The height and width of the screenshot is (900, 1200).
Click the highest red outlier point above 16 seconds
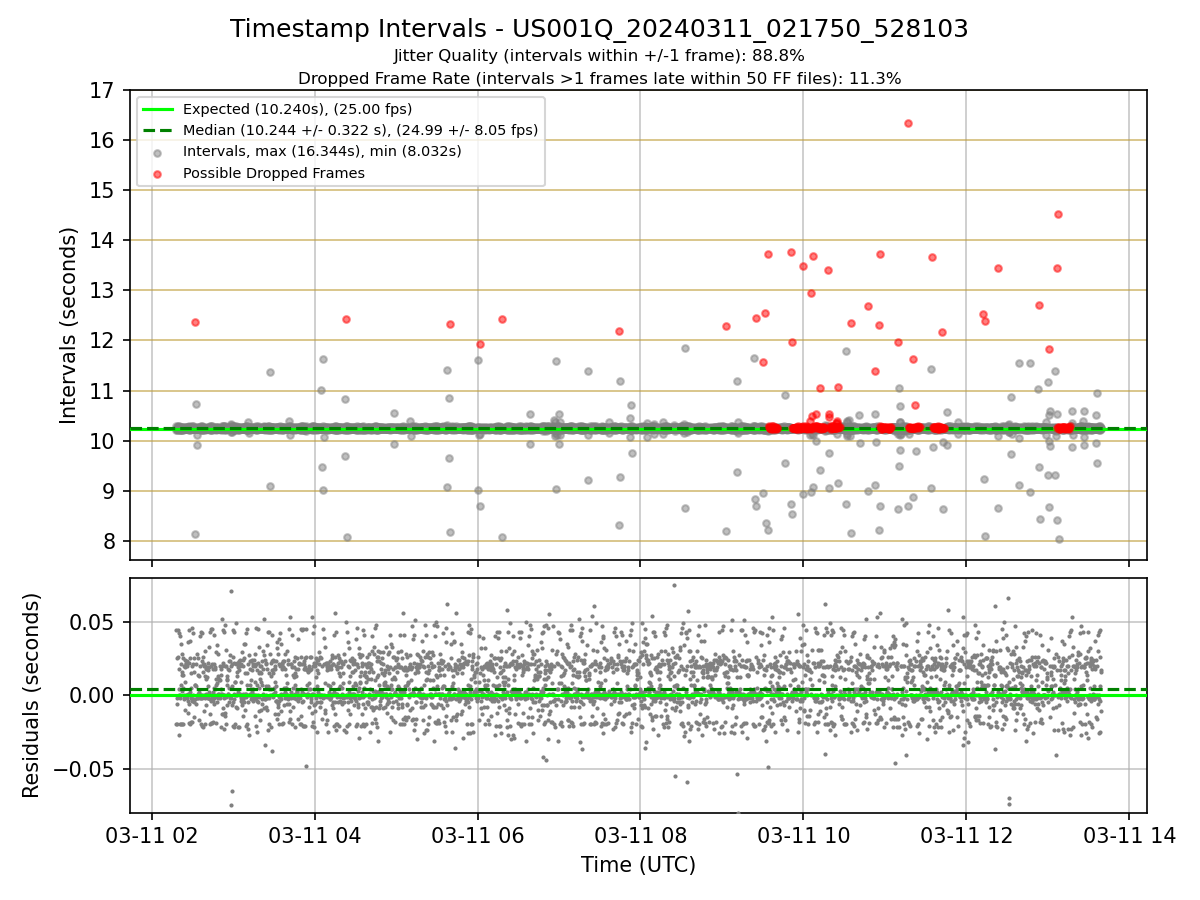[908, 123]
